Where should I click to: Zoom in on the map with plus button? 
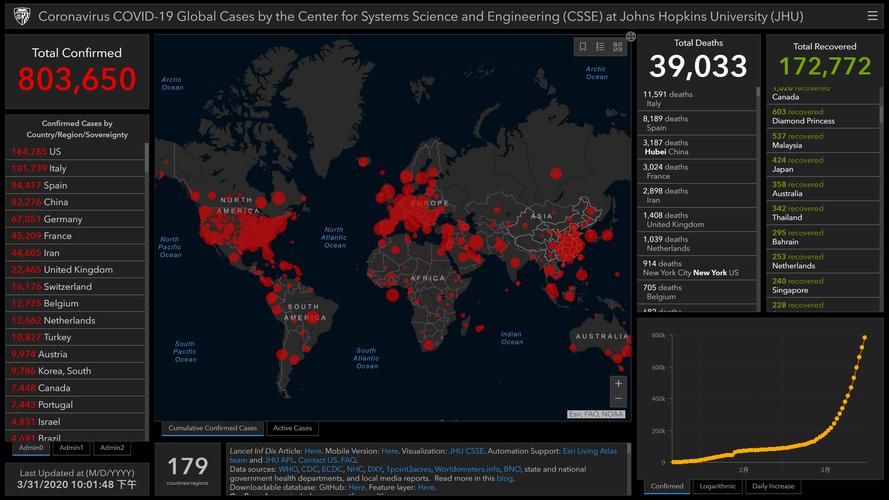coord(618,383)
